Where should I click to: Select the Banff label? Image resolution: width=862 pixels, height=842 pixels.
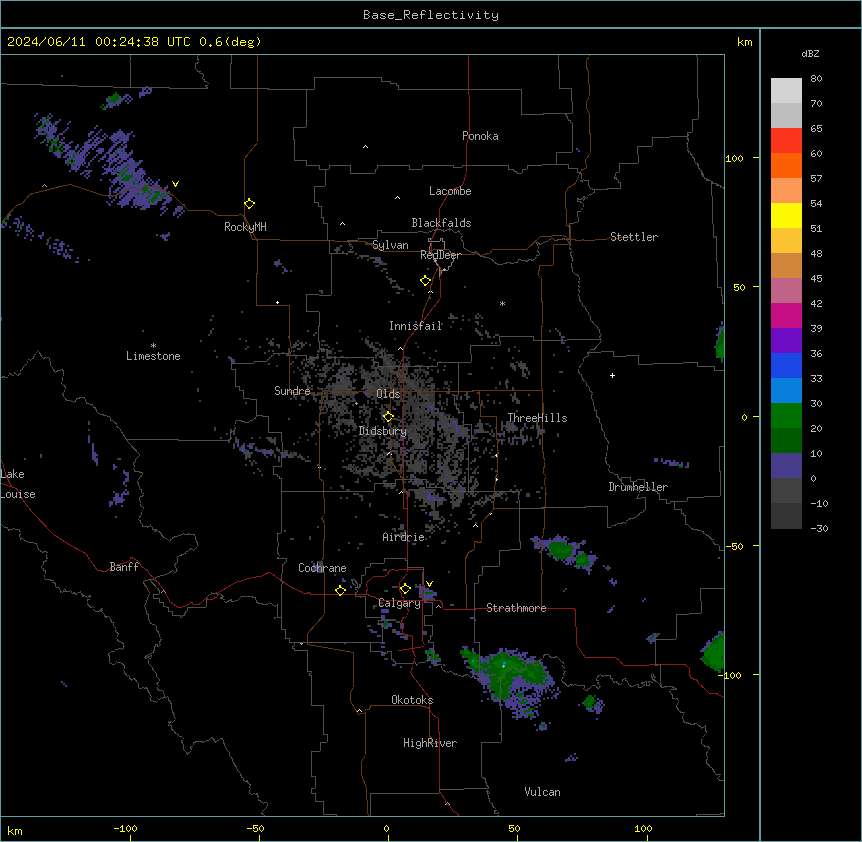click(124, 567)
